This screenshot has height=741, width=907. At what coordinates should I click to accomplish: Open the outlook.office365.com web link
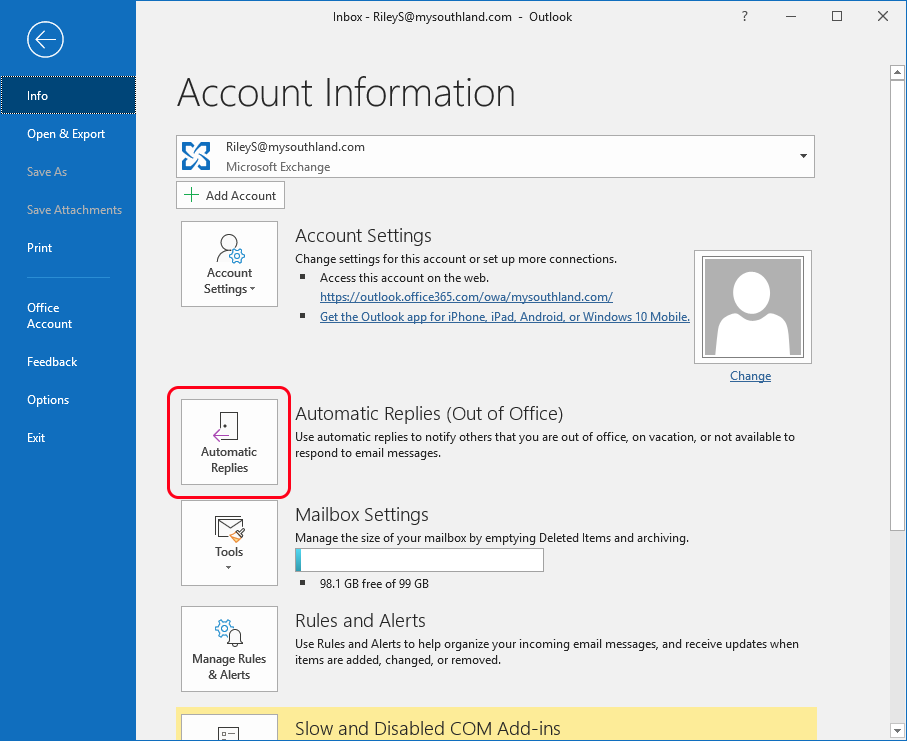click(466, 297)
